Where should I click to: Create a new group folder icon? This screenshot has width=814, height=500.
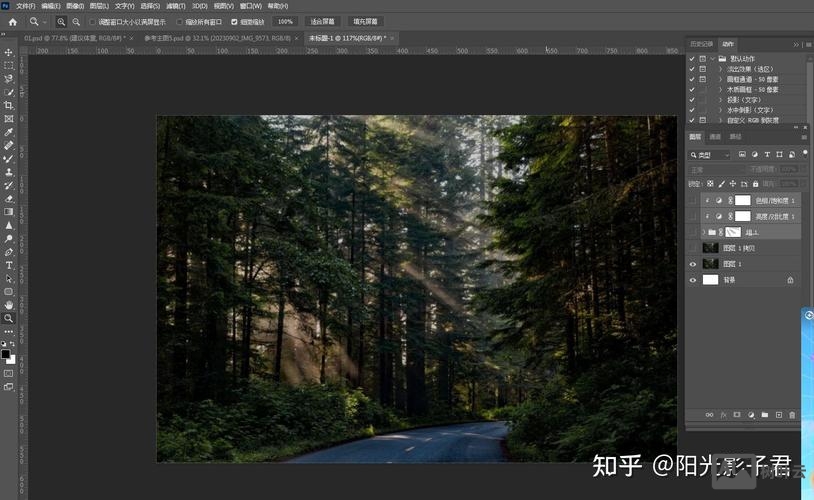(x=765, y=415)
